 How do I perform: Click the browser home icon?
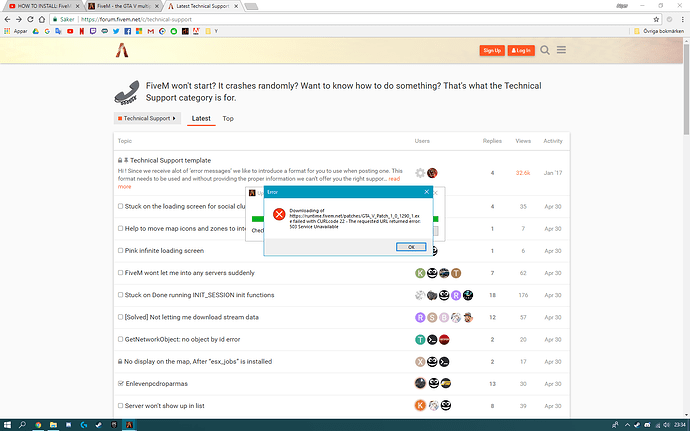tap(42, 19)
